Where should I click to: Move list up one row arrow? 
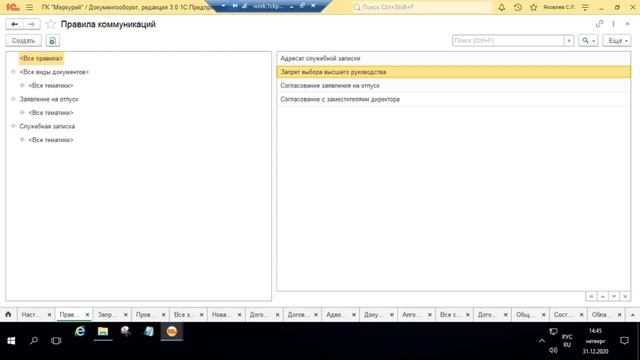[602, 296]
